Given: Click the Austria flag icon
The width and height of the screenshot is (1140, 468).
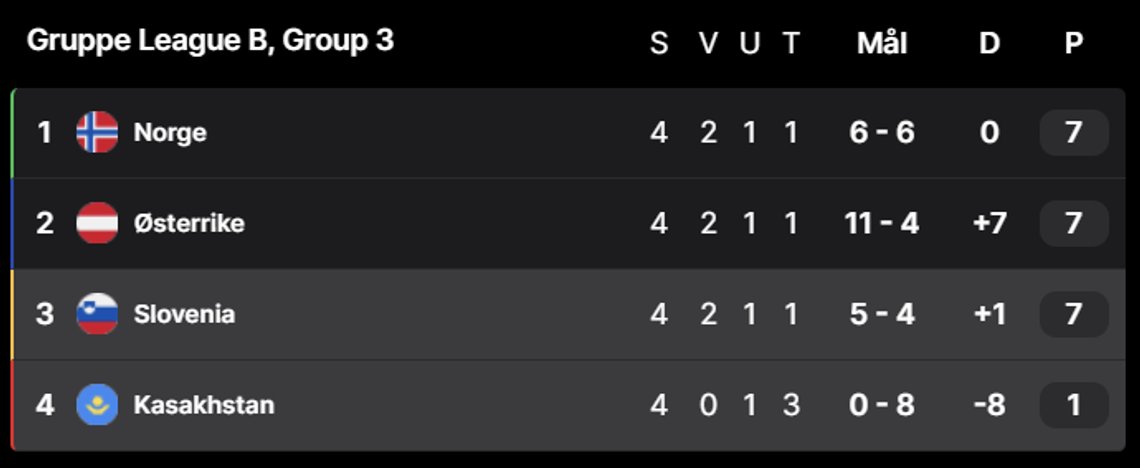Looking at the screenshot, I should pyautogui.click(x=97, y=223).
